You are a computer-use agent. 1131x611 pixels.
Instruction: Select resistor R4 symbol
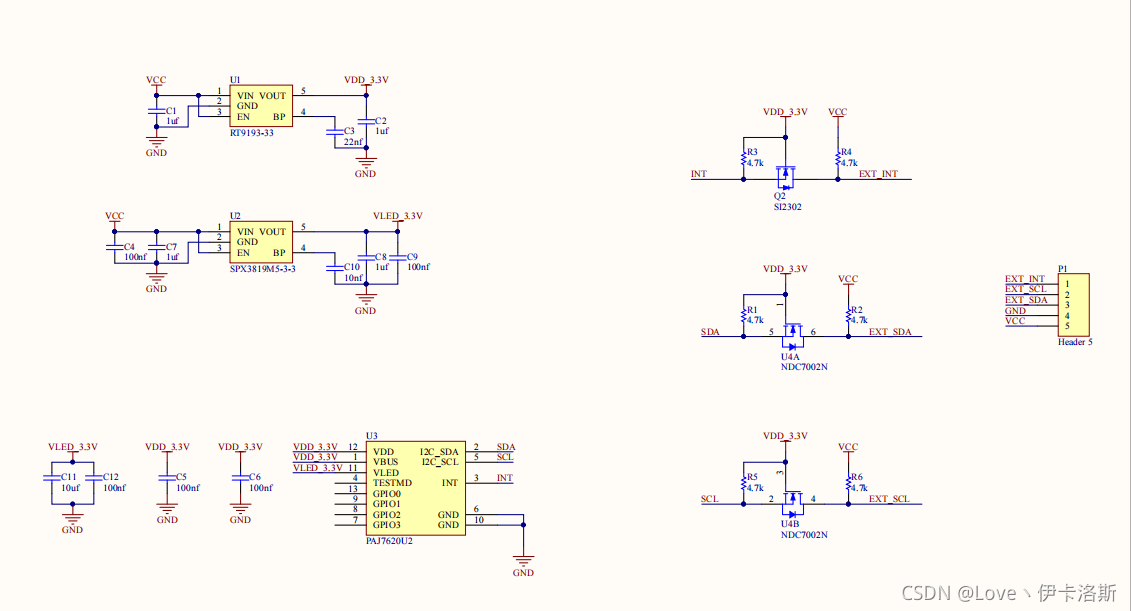tap(838, 158)
